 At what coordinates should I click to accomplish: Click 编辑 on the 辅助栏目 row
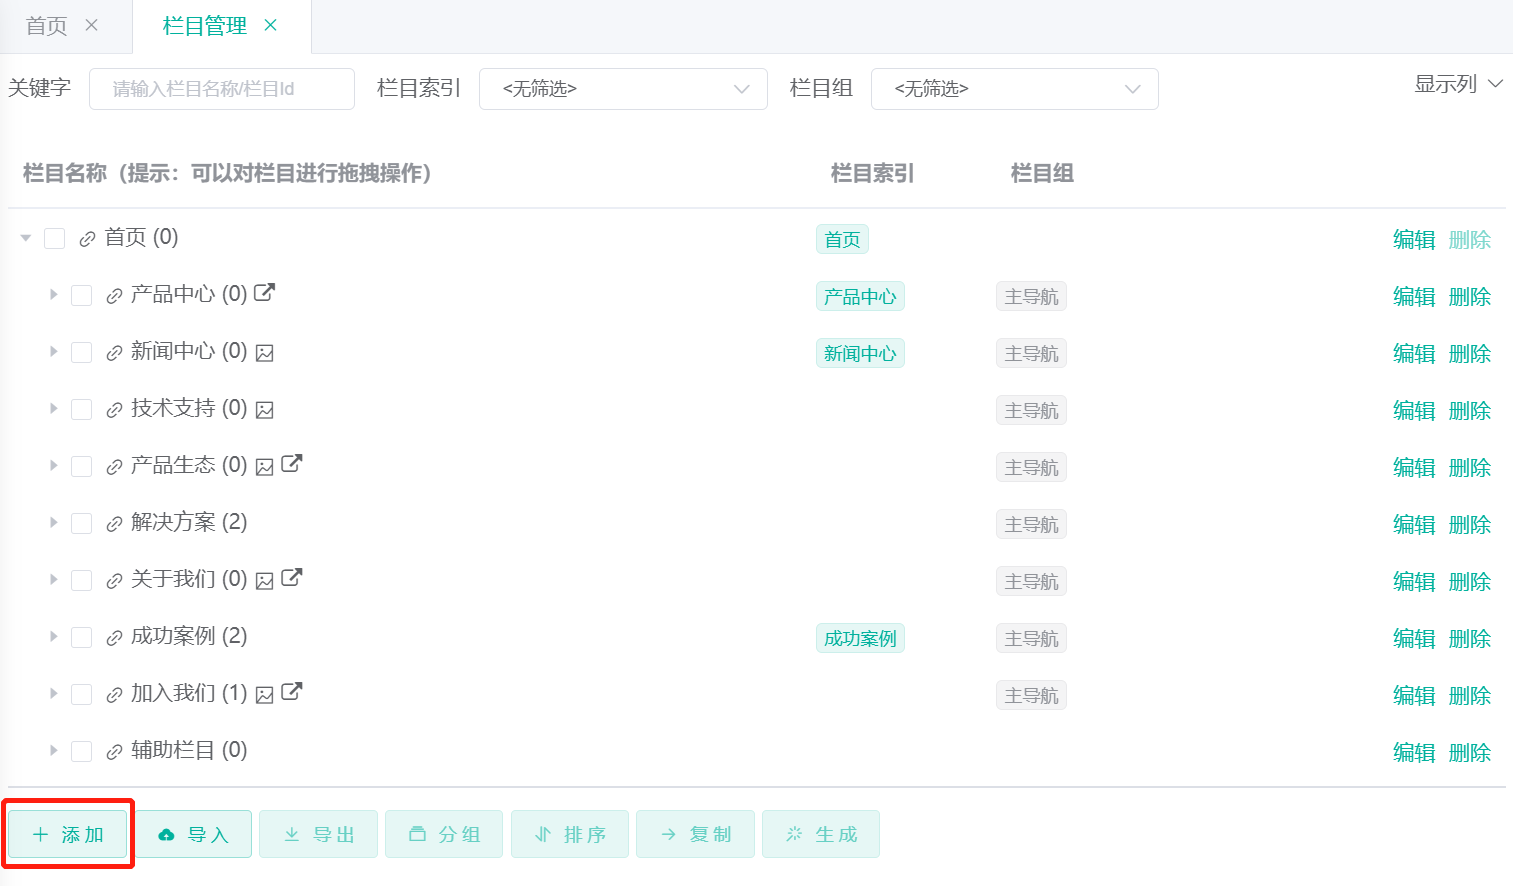pyautogui.click(x=1414, y=751)
